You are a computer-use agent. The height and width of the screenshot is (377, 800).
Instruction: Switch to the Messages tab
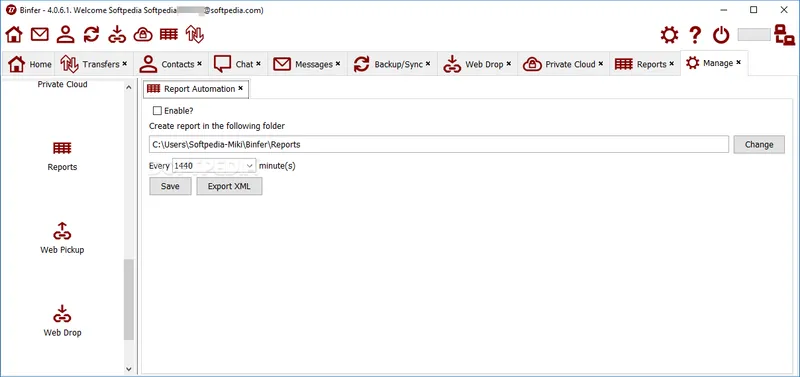click(307, 64)
